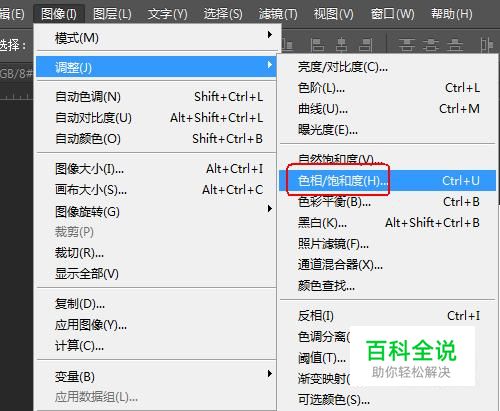Click the Align horizontal centers icon
Viewport: 500px width, 411px height.
tap(341, 45)
